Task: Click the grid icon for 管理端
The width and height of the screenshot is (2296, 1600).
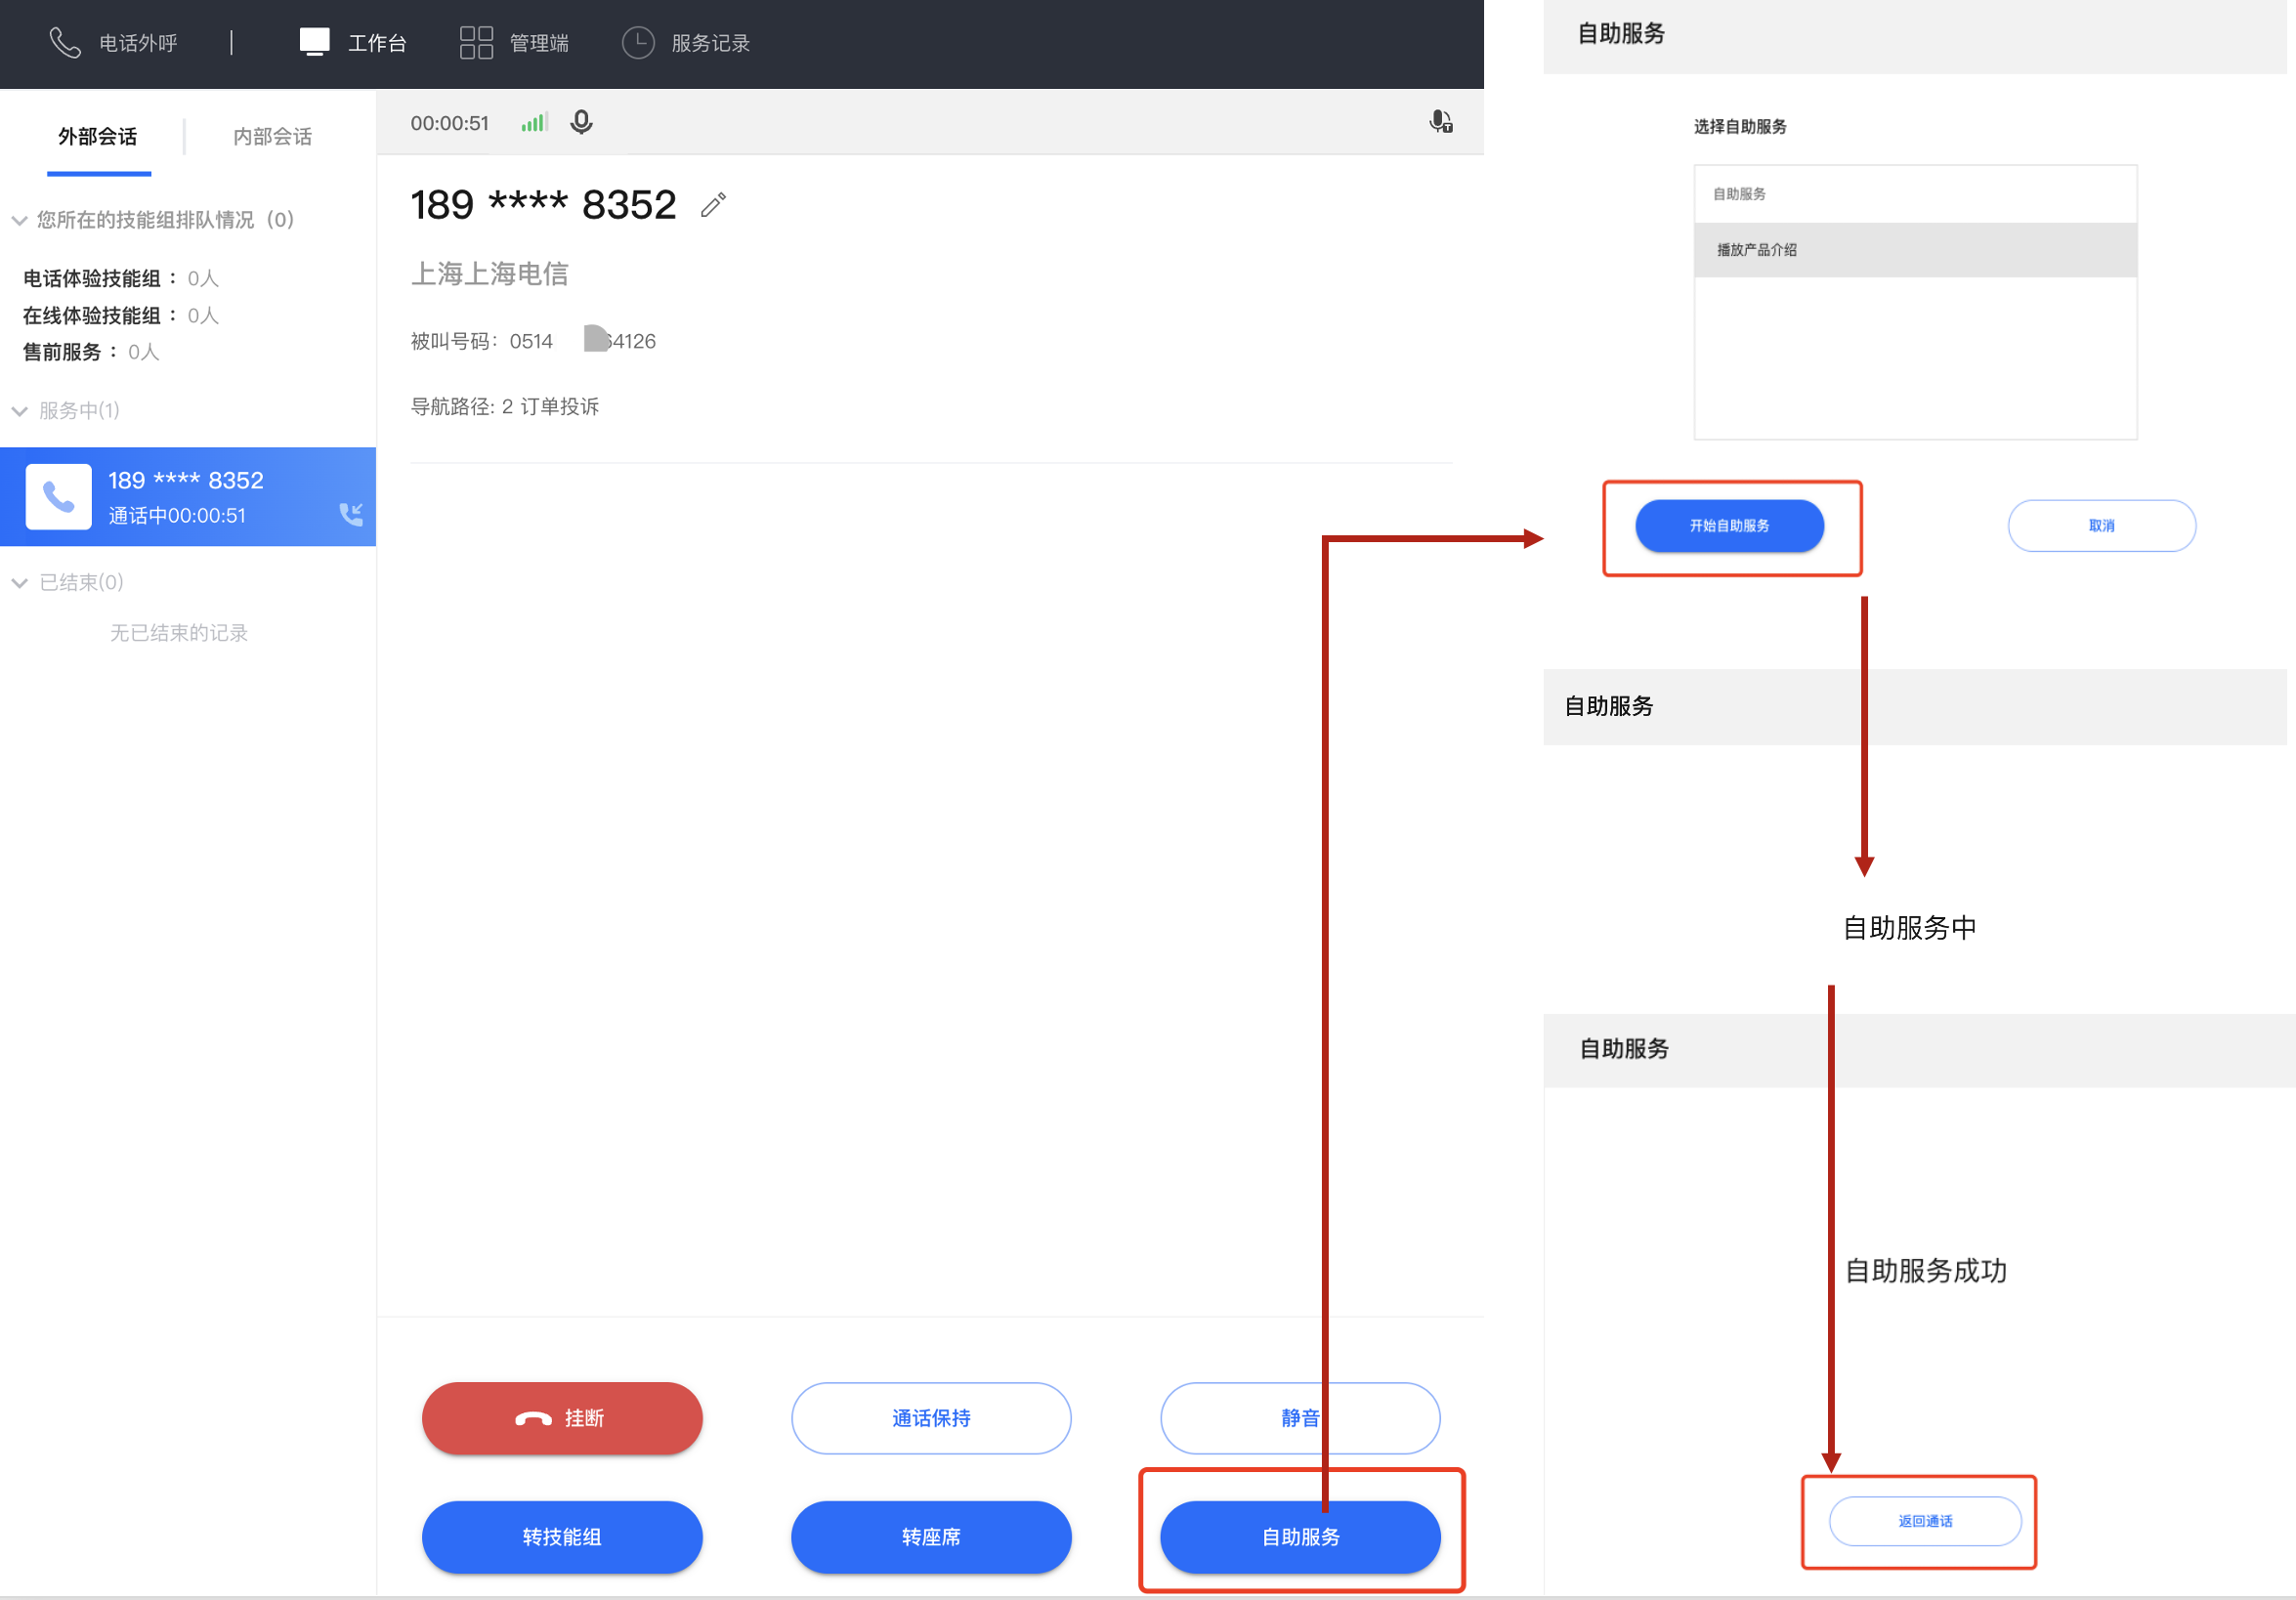Action: (476, 43)
